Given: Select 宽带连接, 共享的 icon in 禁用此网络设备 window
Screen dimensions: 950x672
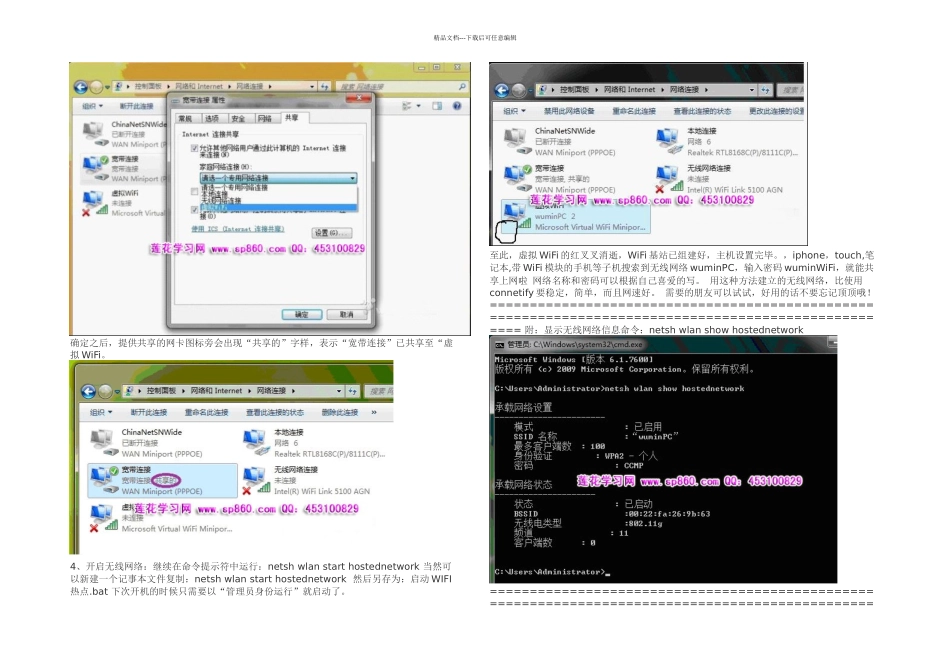Looking at the screenshot, I should tap(517, 179).
